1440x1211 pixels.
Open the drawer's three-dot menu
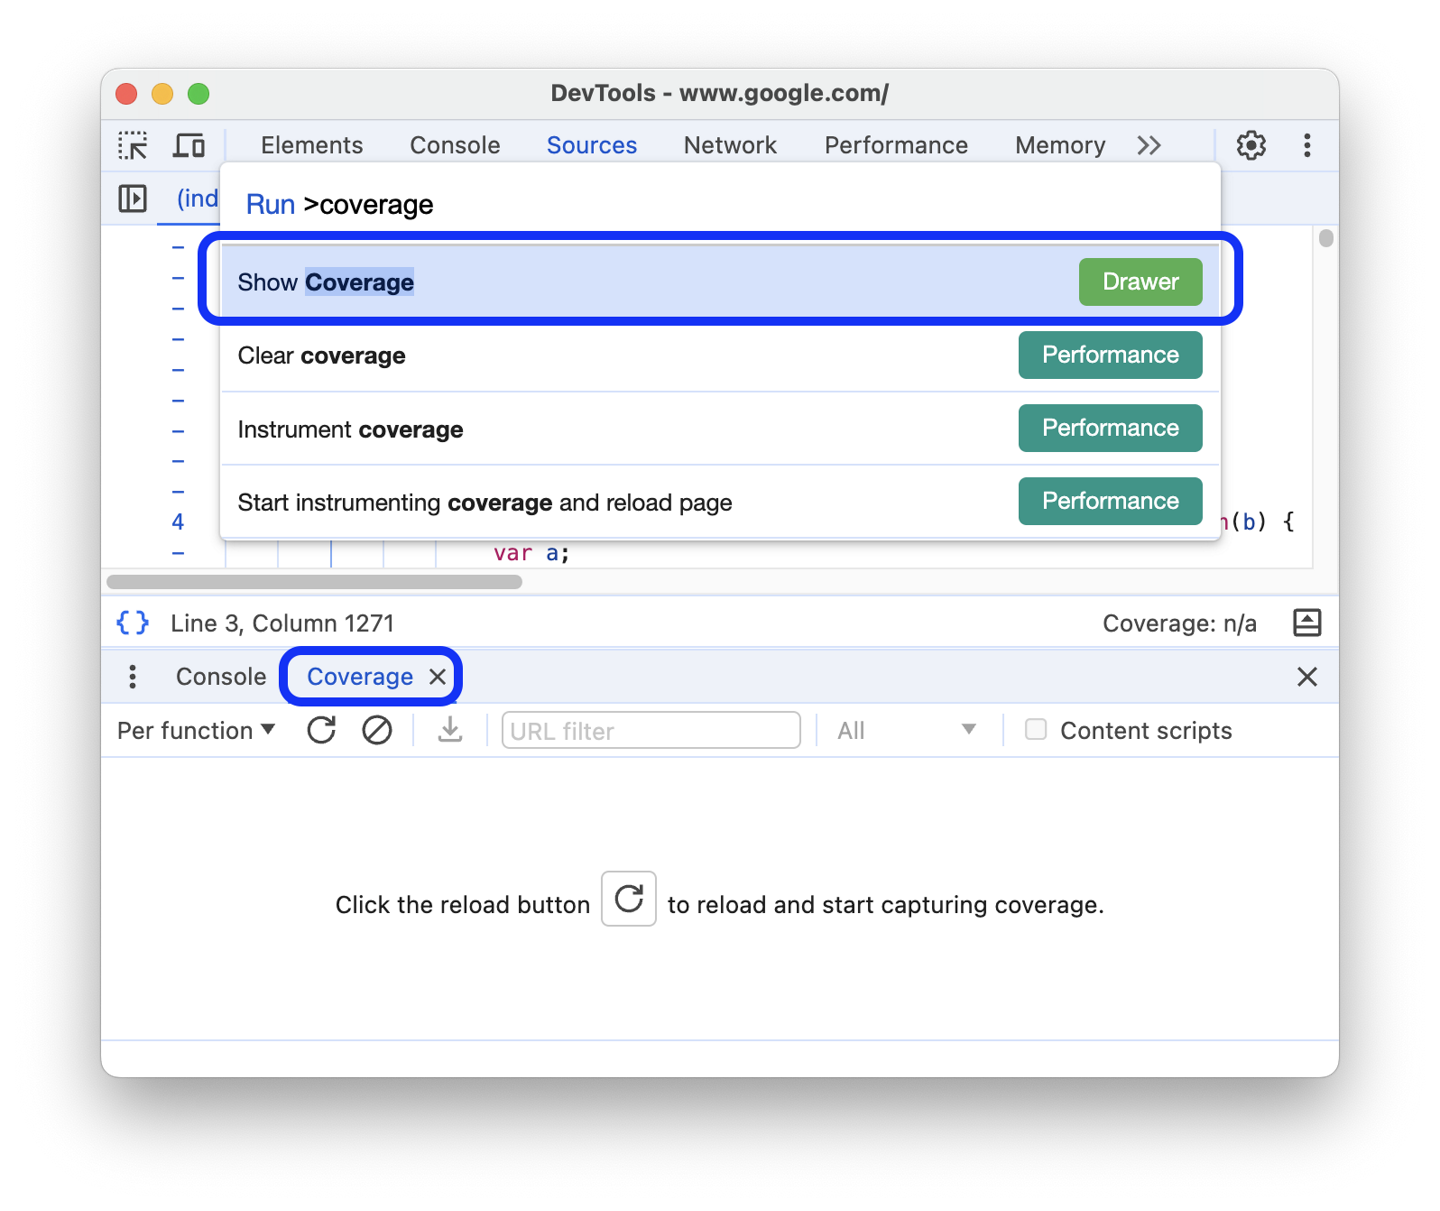coord(132,676)
